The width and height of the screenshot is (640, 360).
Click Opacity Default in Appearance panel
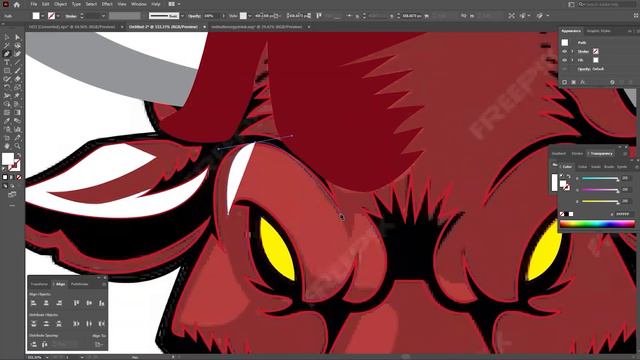(591, 69)
